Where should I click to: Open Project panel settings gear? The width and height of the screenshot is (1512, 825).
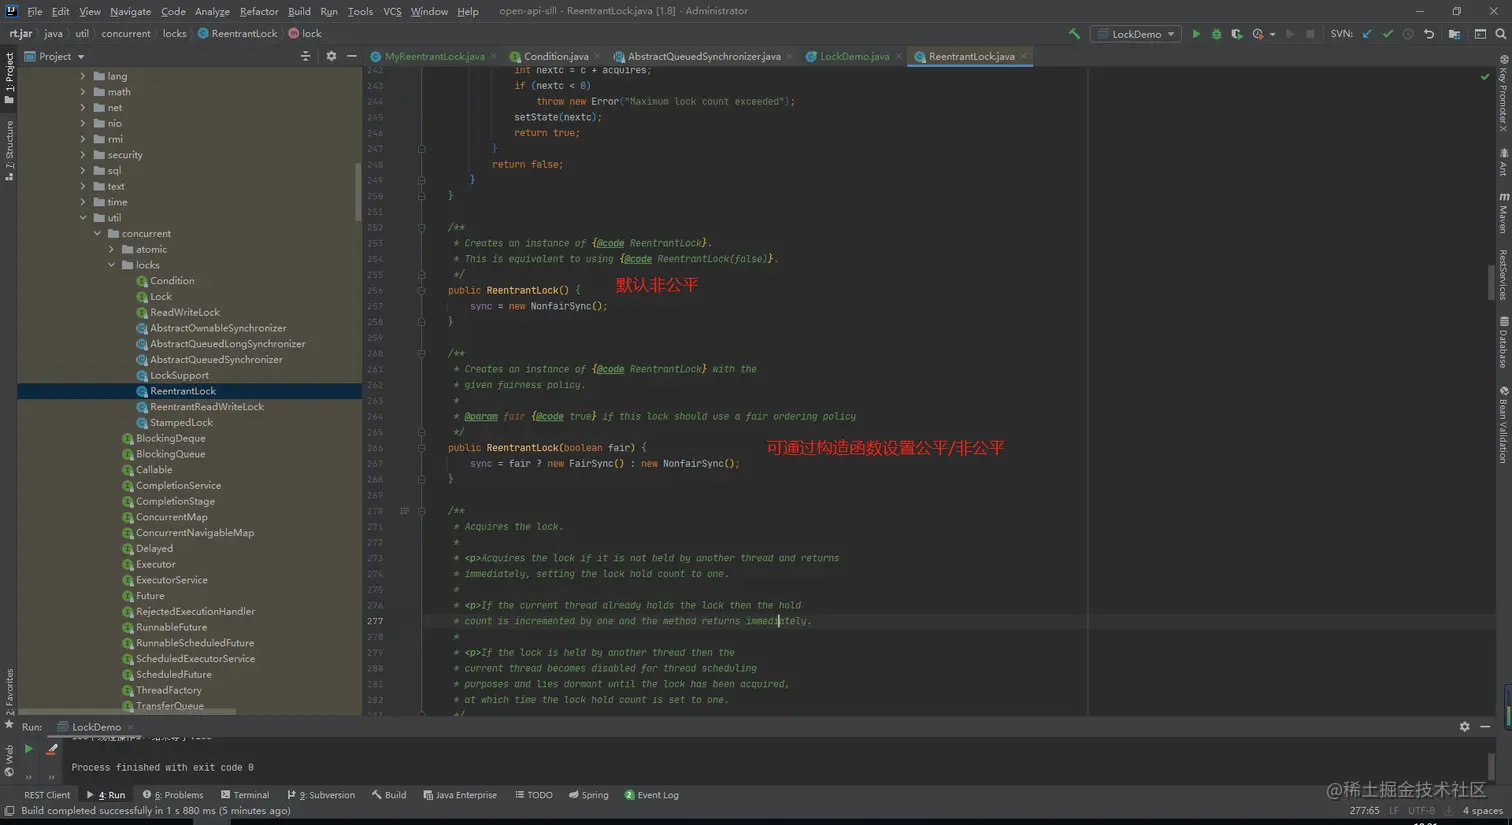pyautogui.click(x=331, y=57)
